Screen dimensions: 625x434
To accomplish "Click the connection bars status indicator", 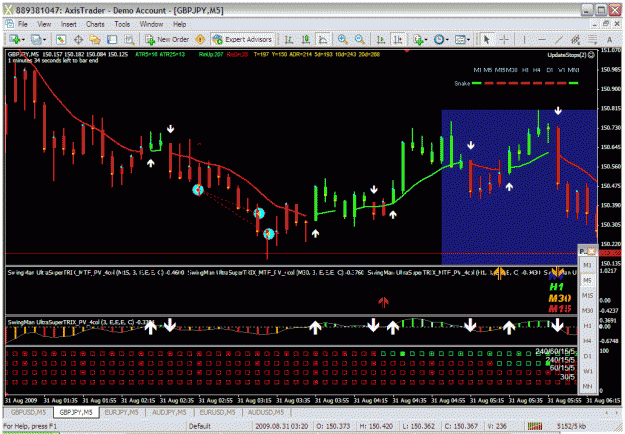I will coord(535,426).
